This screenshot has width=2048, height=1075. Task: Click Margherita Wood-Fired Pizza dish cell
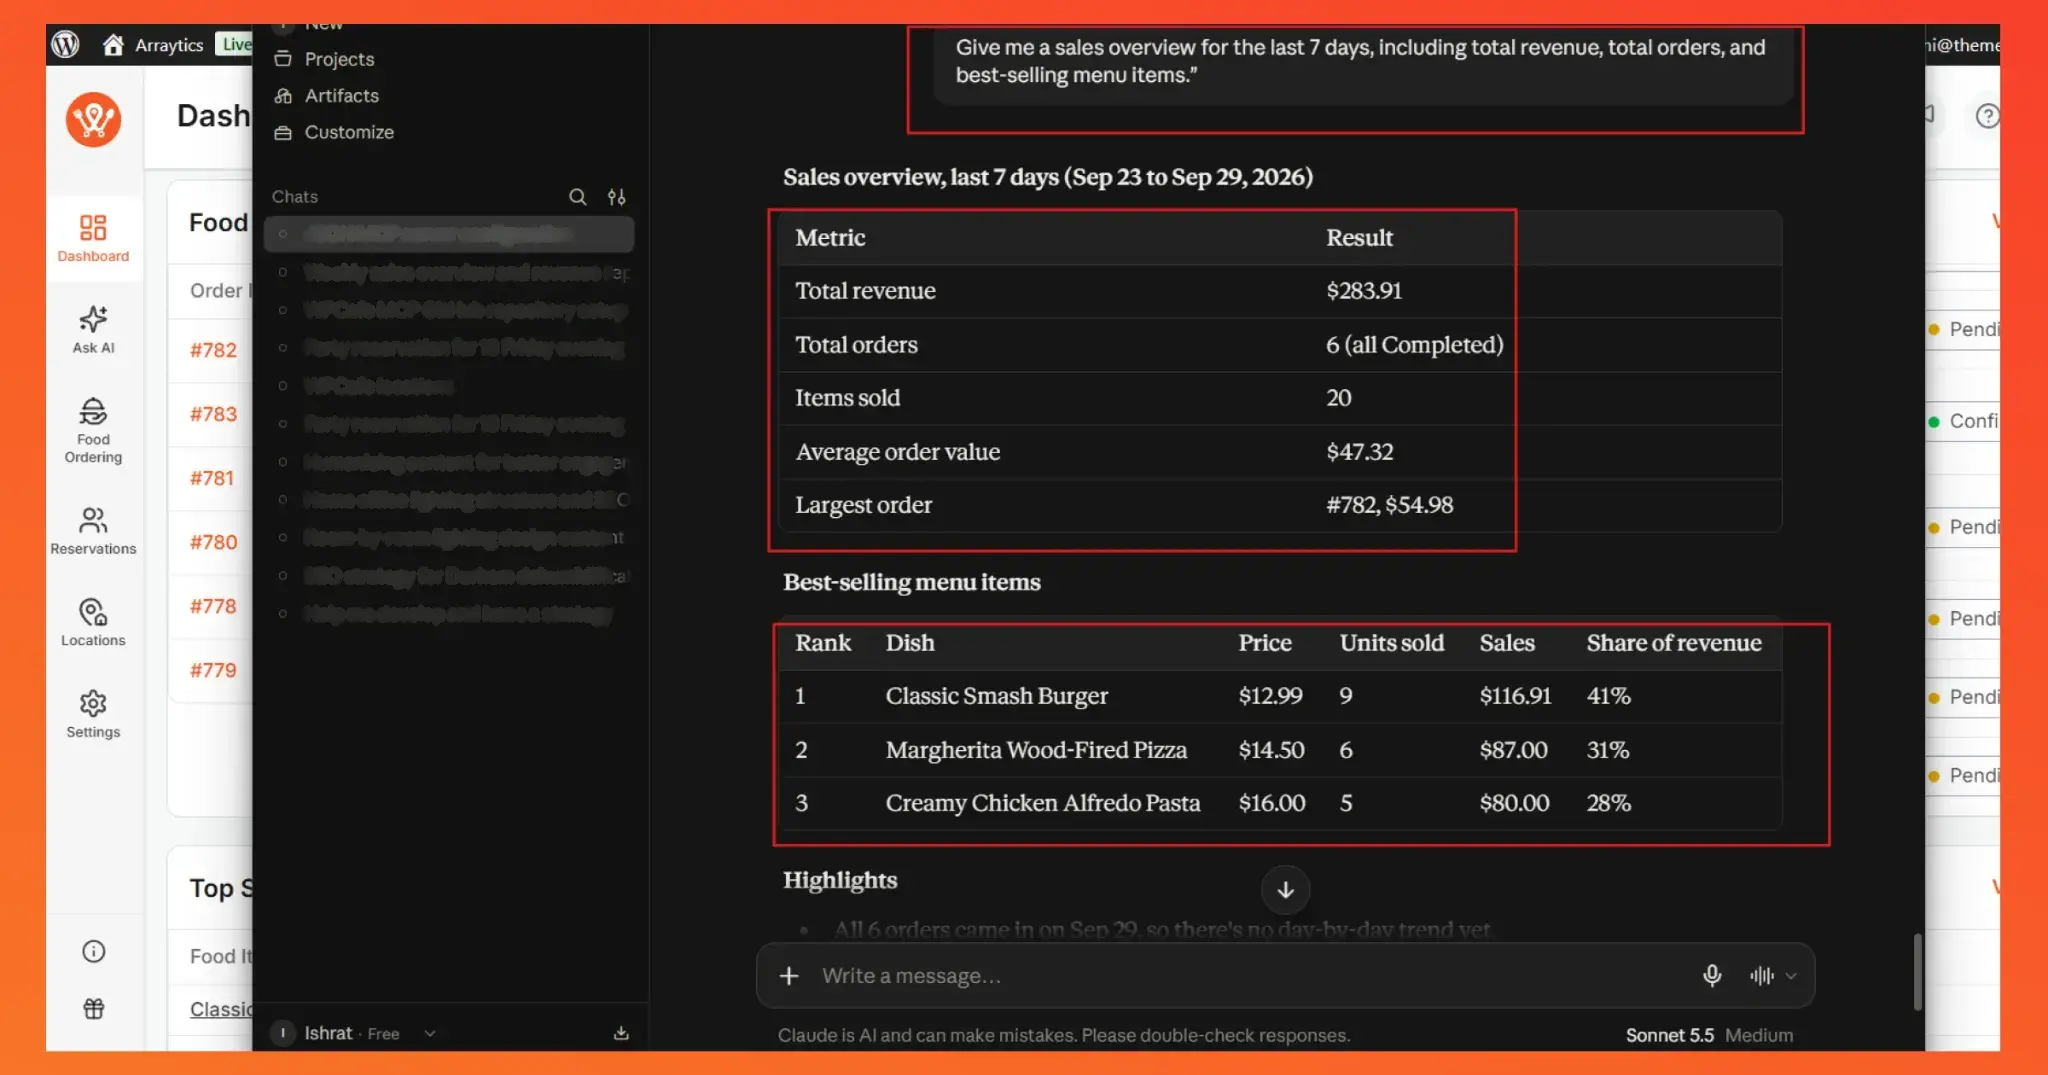[x=1036, y=750]
